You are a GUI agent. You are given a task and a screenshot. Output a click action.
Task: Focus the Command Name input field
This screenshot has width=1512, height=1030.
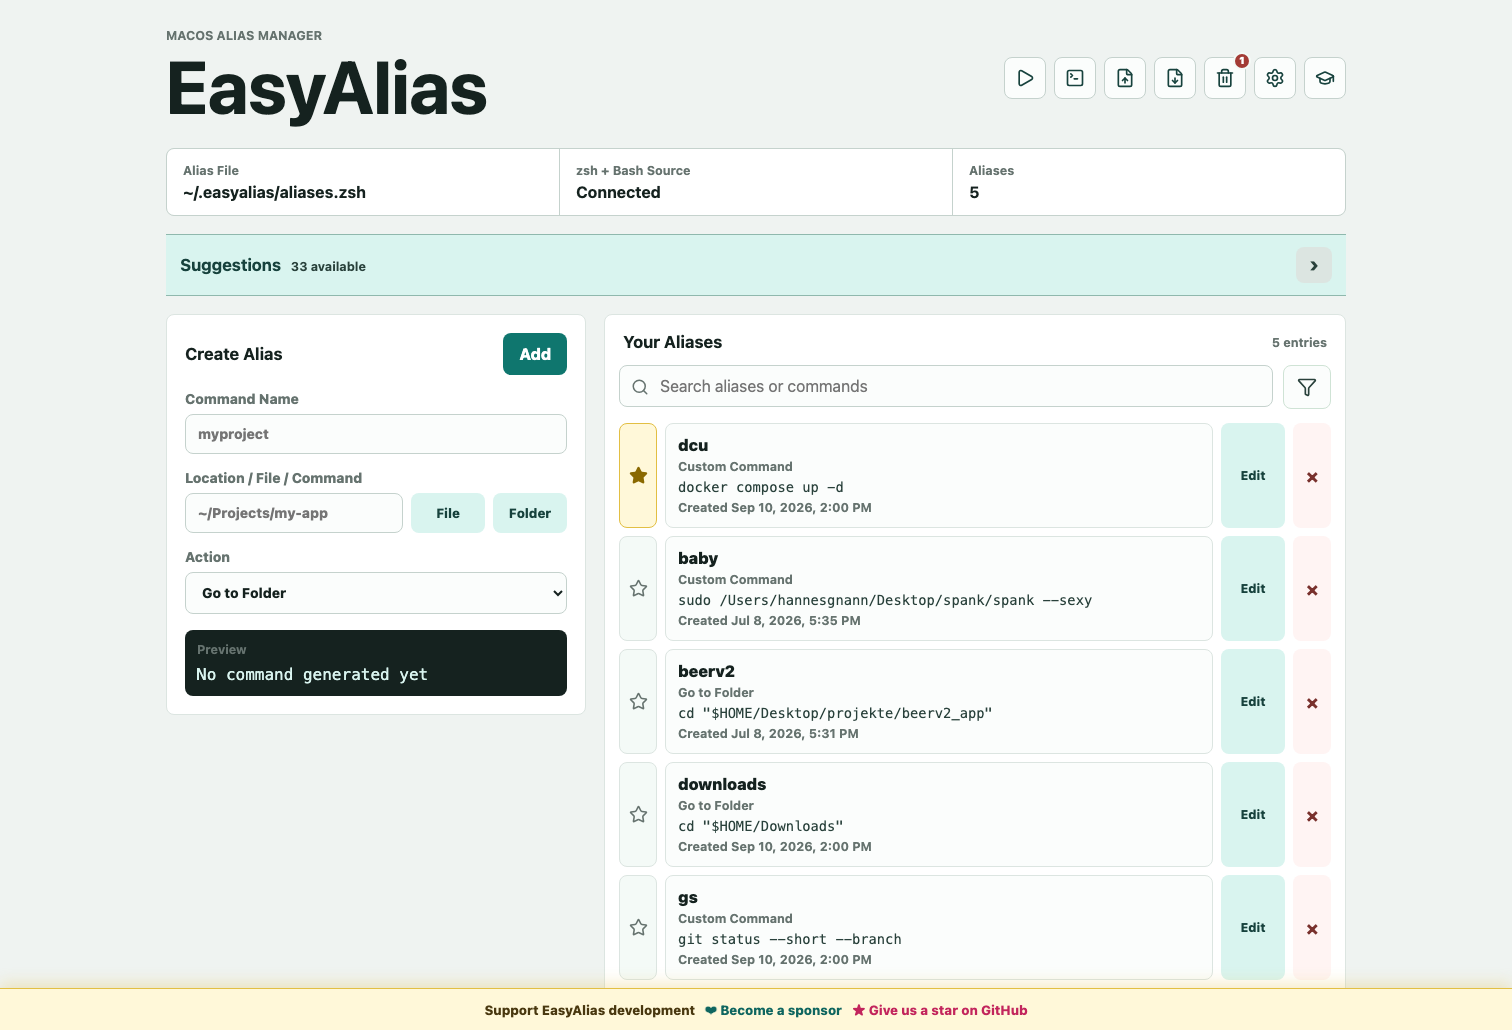coord(376,434)
